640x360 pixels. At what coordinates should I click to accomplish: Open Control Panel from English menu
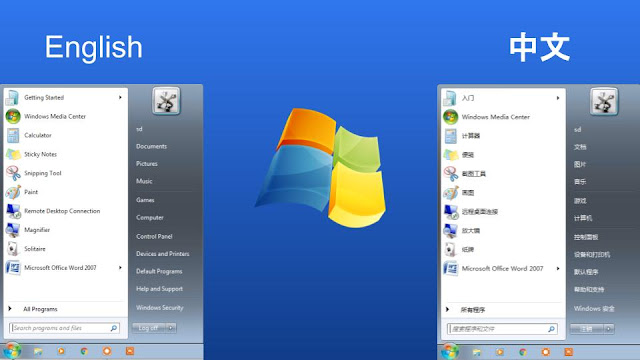(154, 236)
